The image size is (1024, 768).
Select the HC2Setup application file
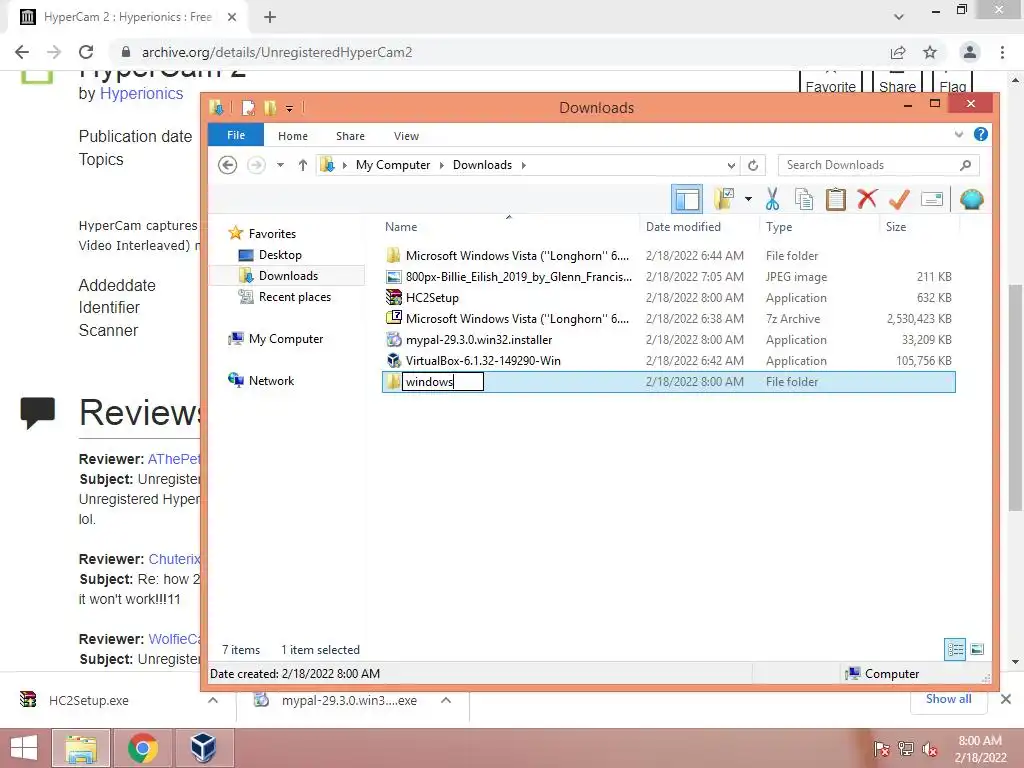(x=669, y=298)
